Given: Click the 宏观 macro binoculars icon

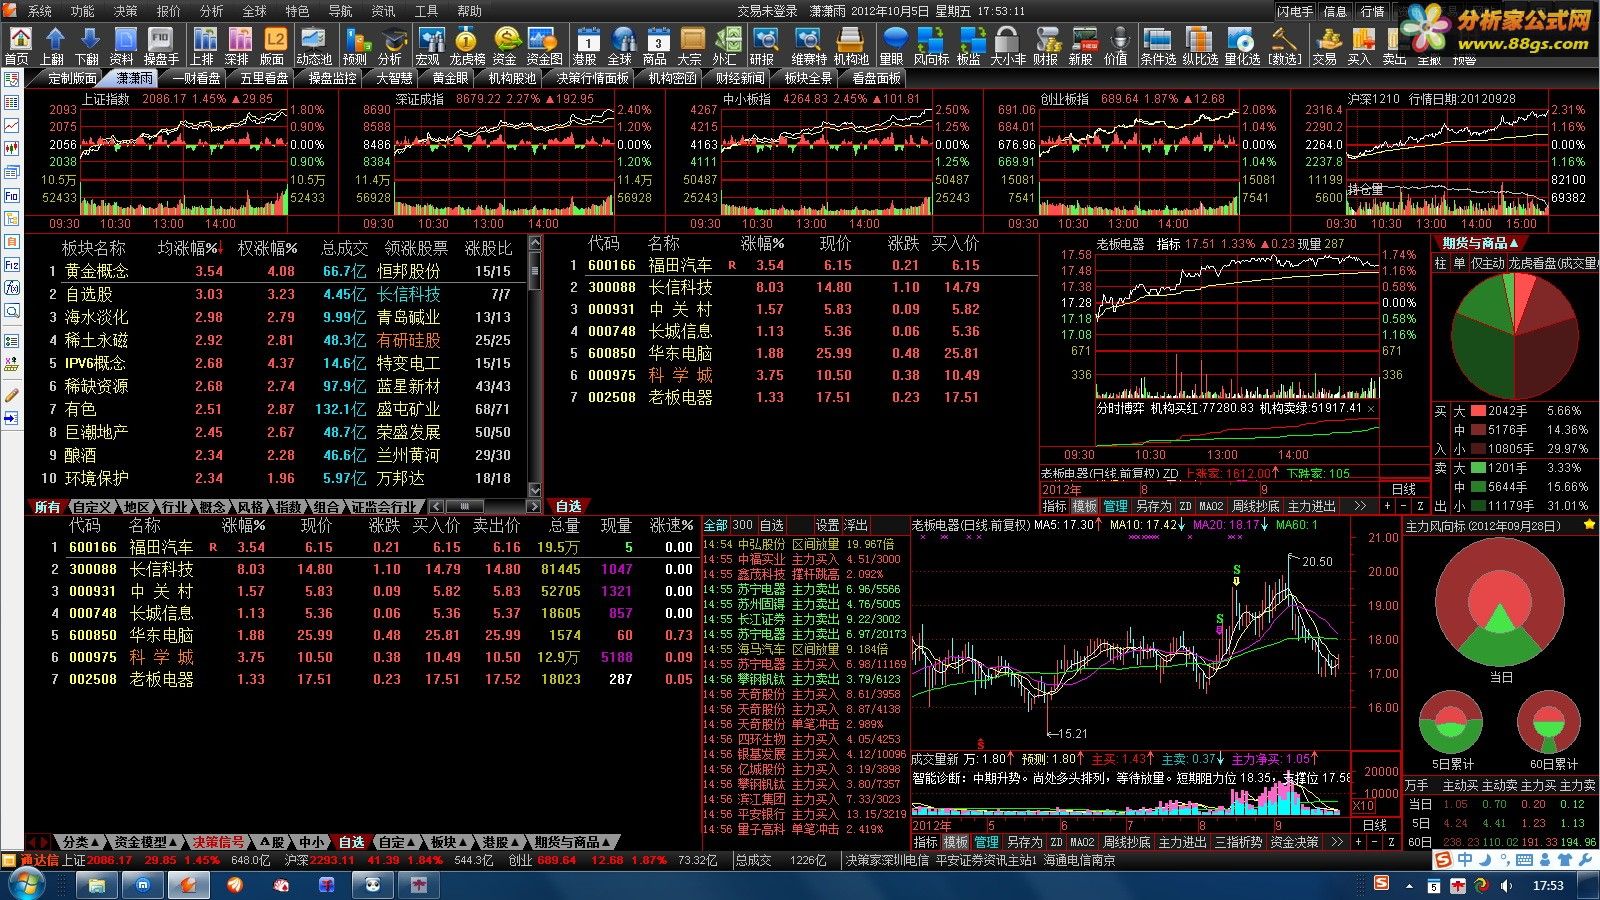Looking at the screenshot, I should tap(429, 45).
